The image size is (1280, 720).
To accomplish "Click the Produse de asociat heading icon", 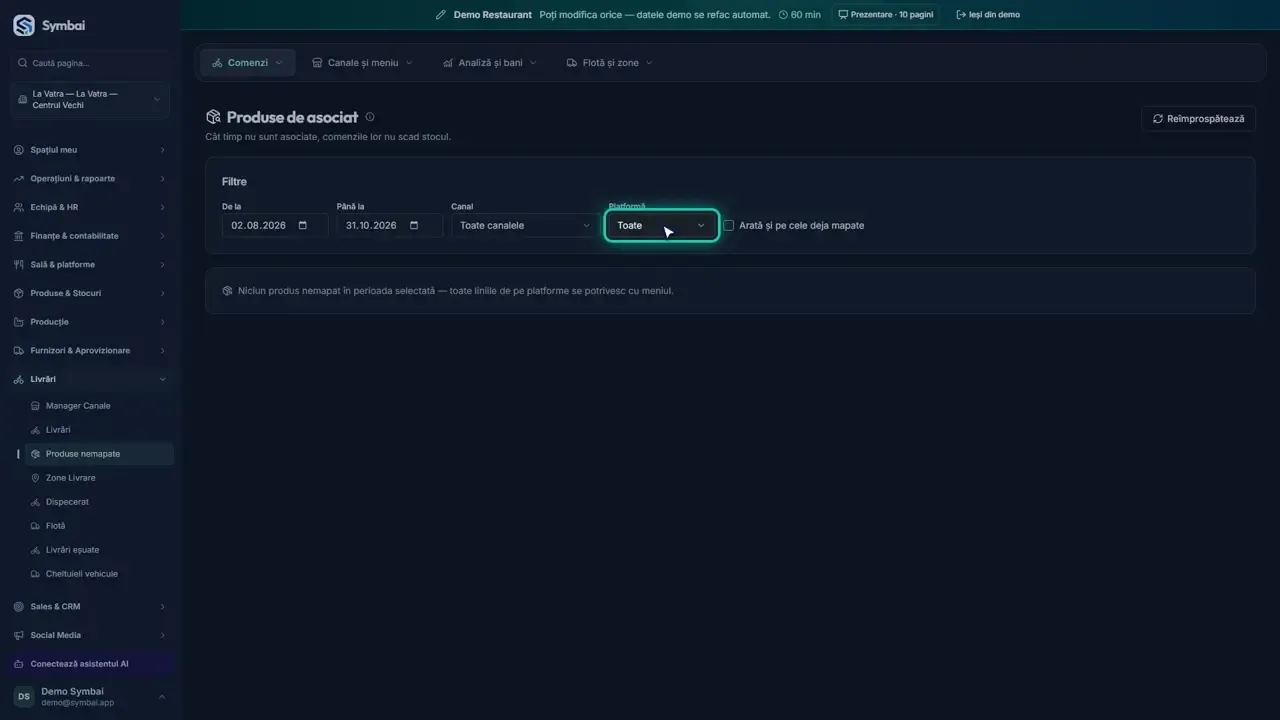I will click(213, 117).
